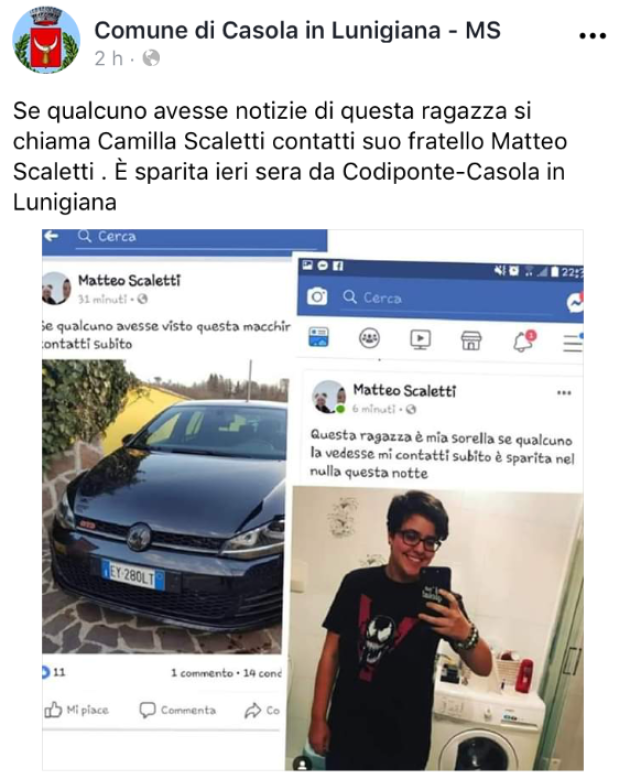The width and height of the screenshot is (630, 778).
Task: Click the Mi piace like button
Action: [76, 710]
